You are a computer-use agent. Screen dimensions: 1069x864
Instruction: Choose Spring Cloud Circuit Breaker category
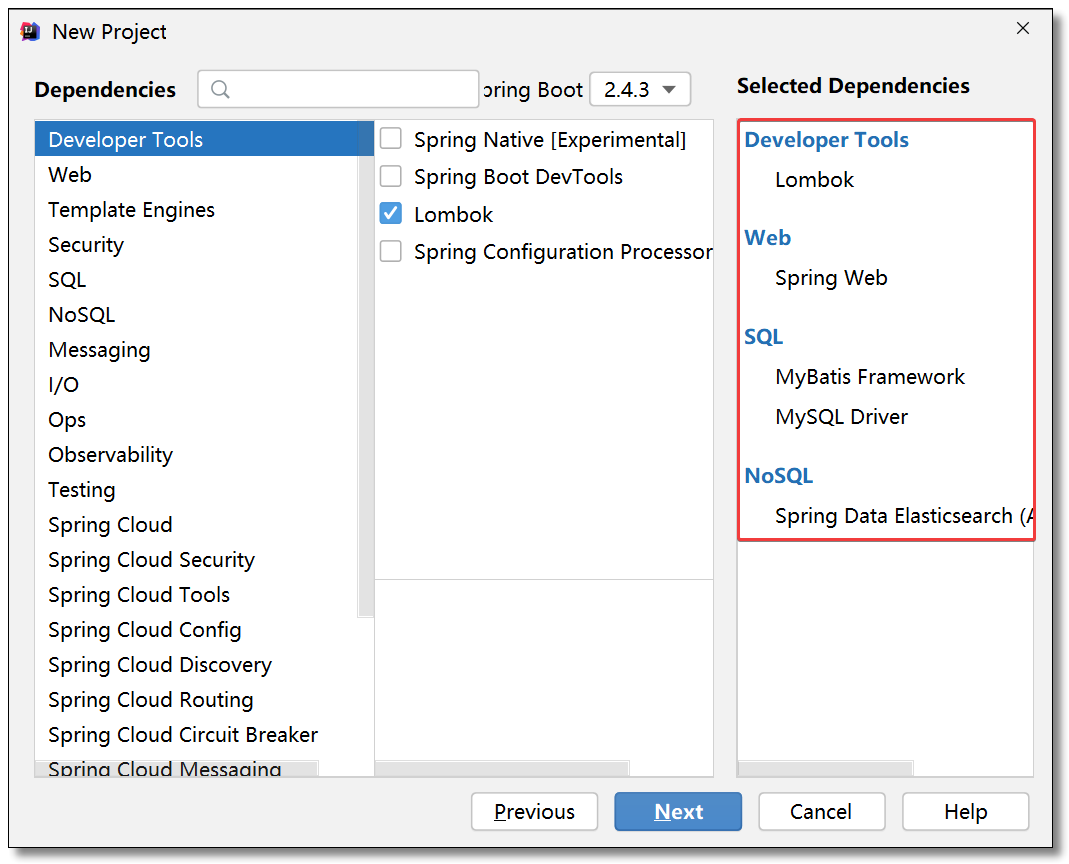tap(196, 734)
